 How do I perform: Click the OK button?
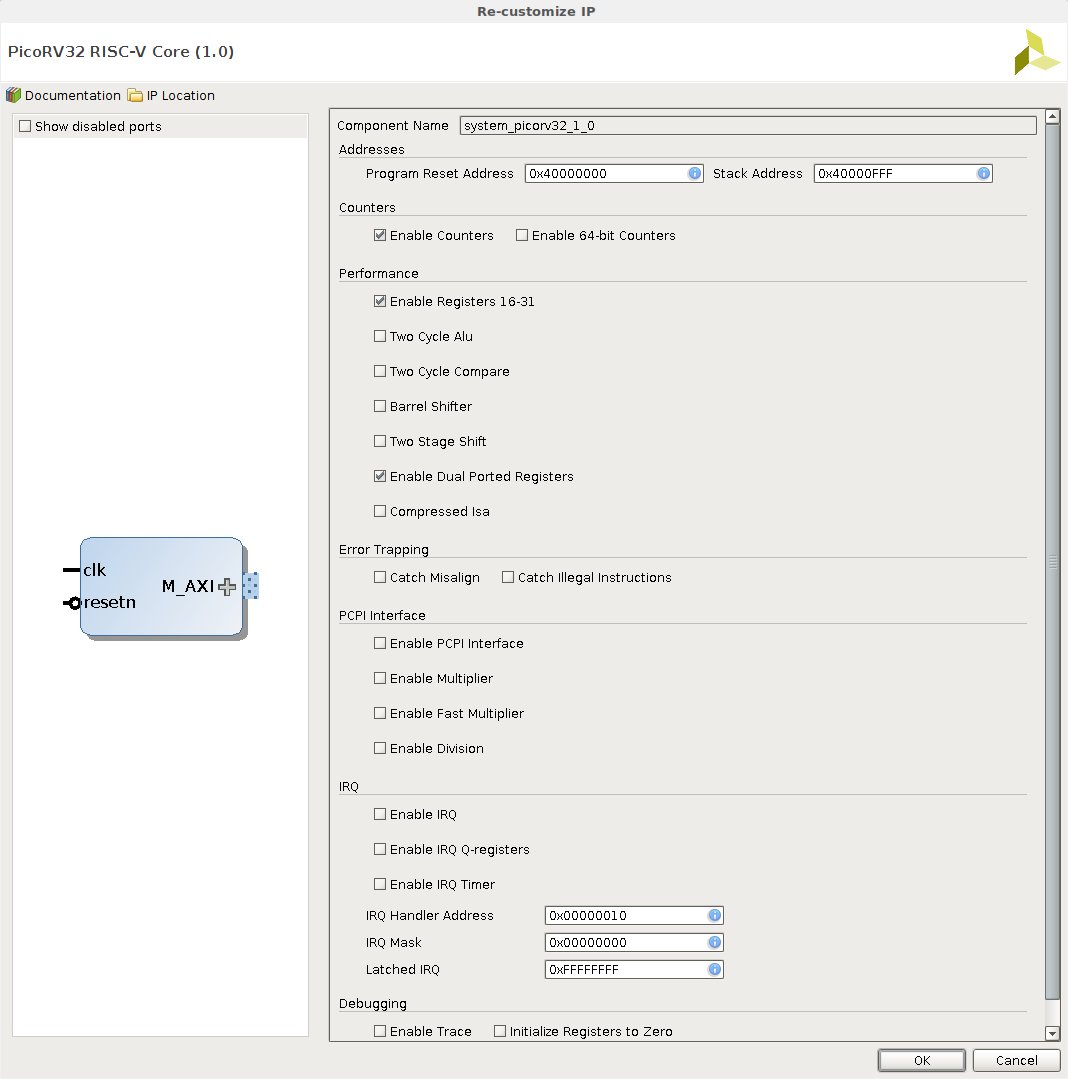click(921, 1060)
